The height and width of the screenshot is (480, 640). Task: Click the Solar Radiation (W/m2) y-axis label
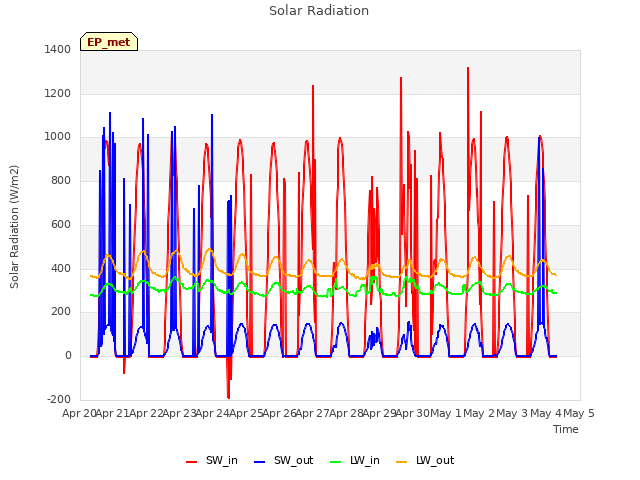click(14, 227)
